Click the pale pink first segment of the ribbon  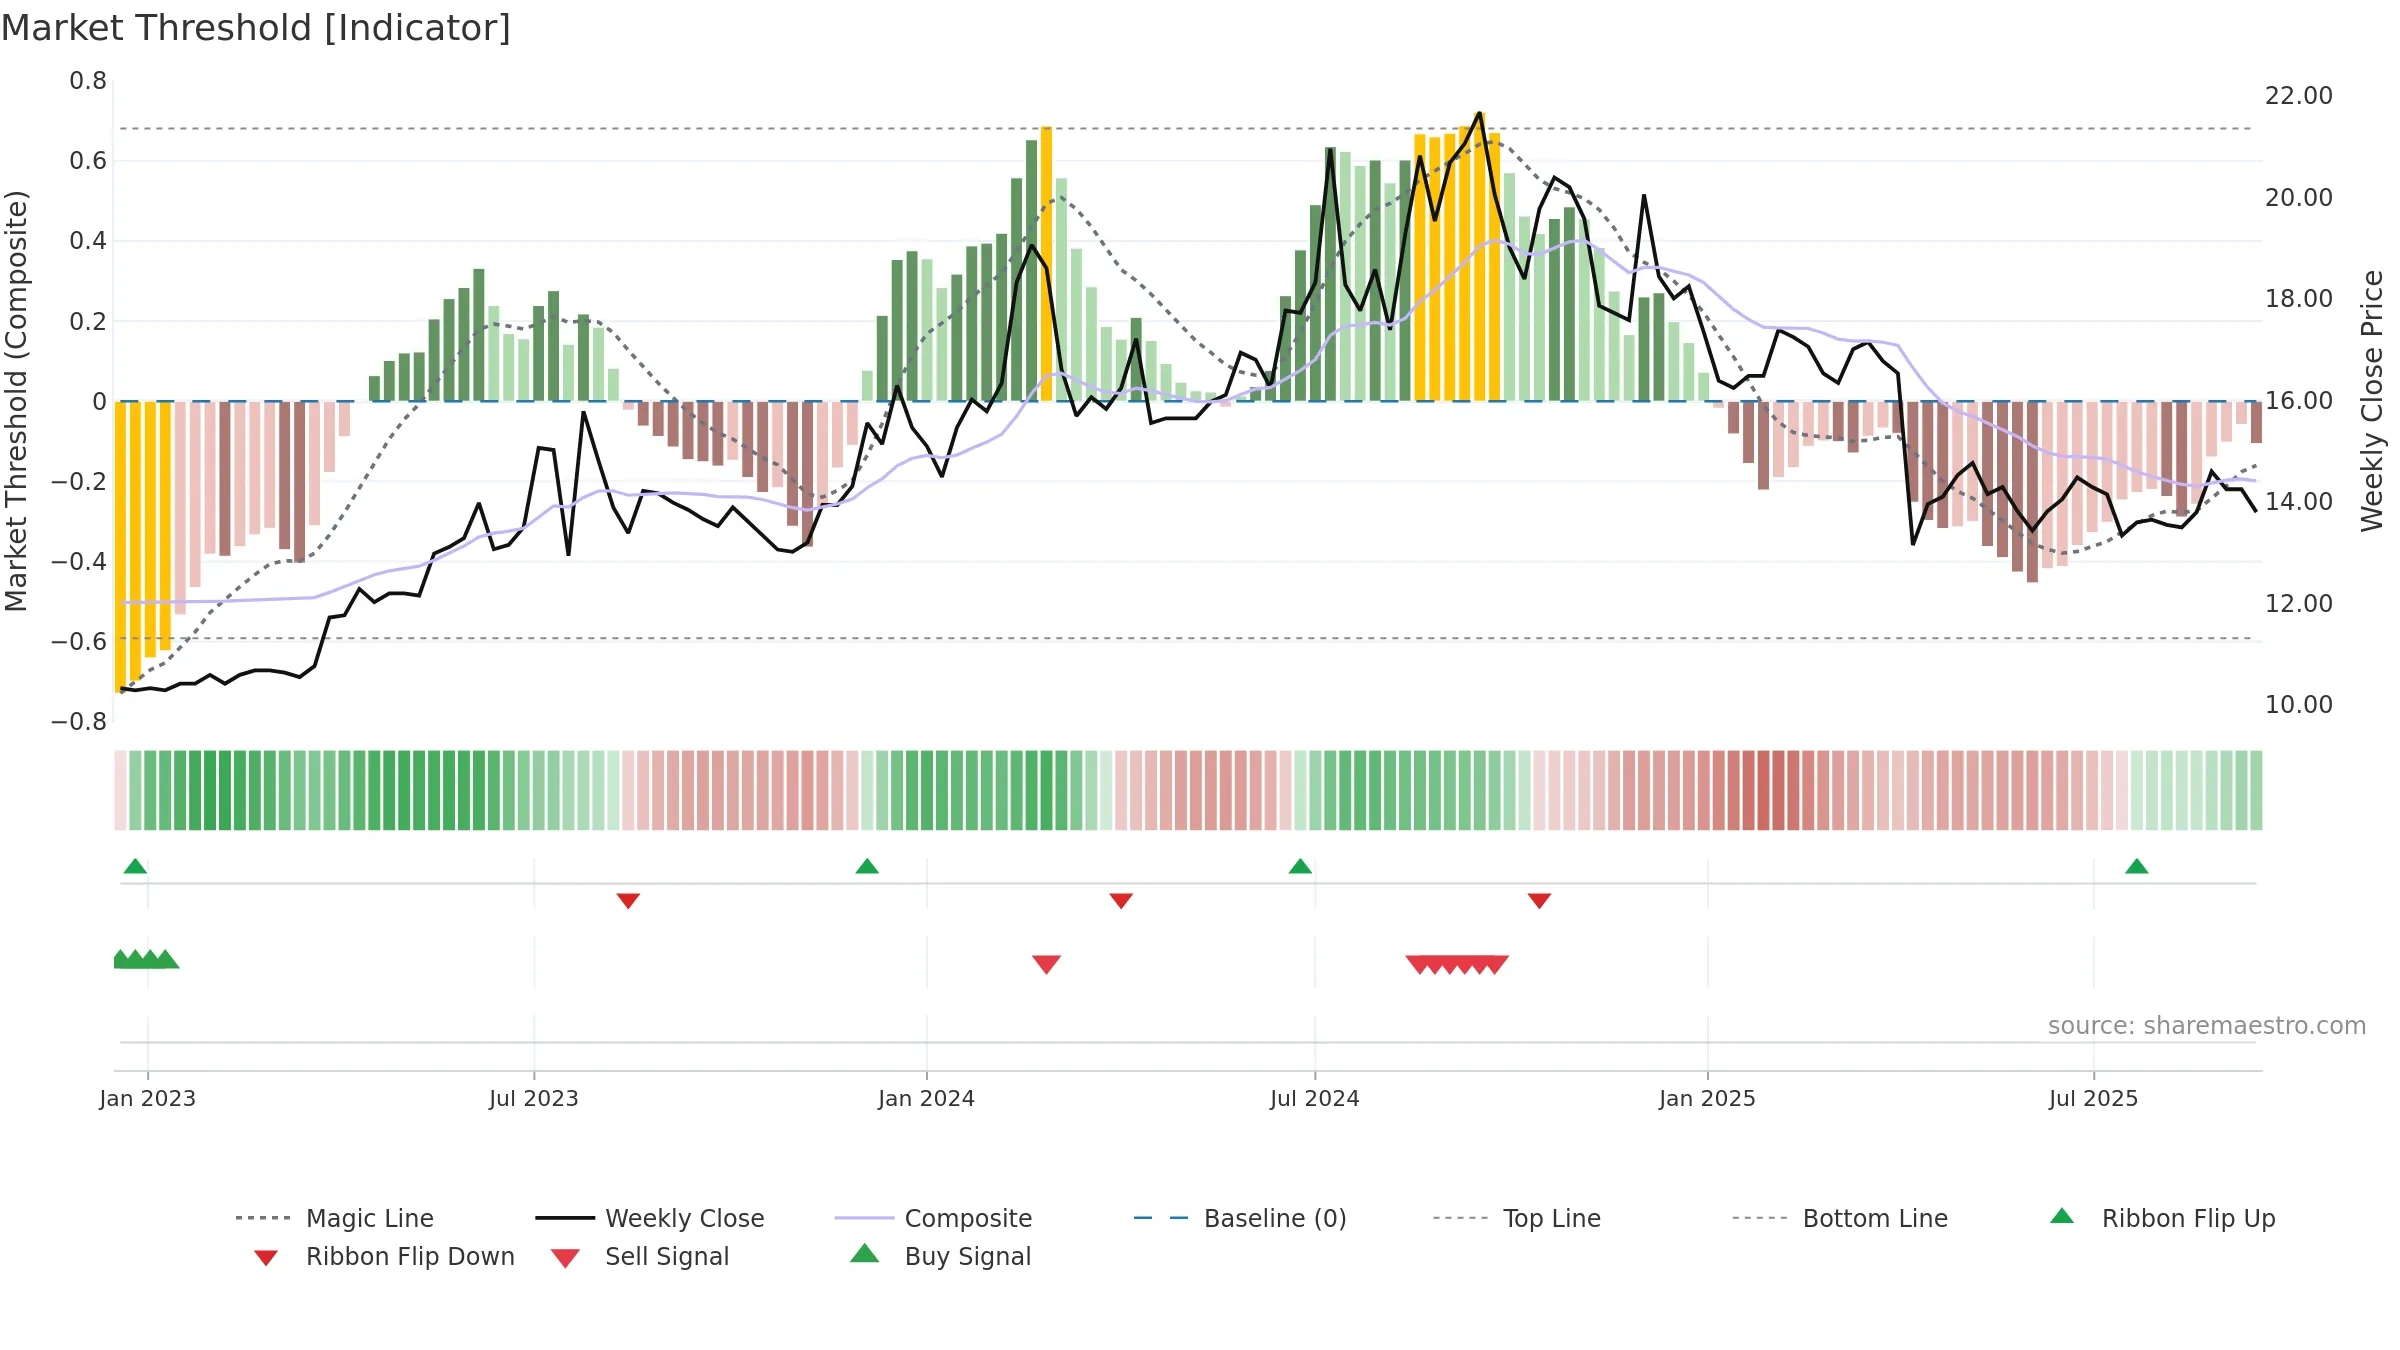point(120,790)
